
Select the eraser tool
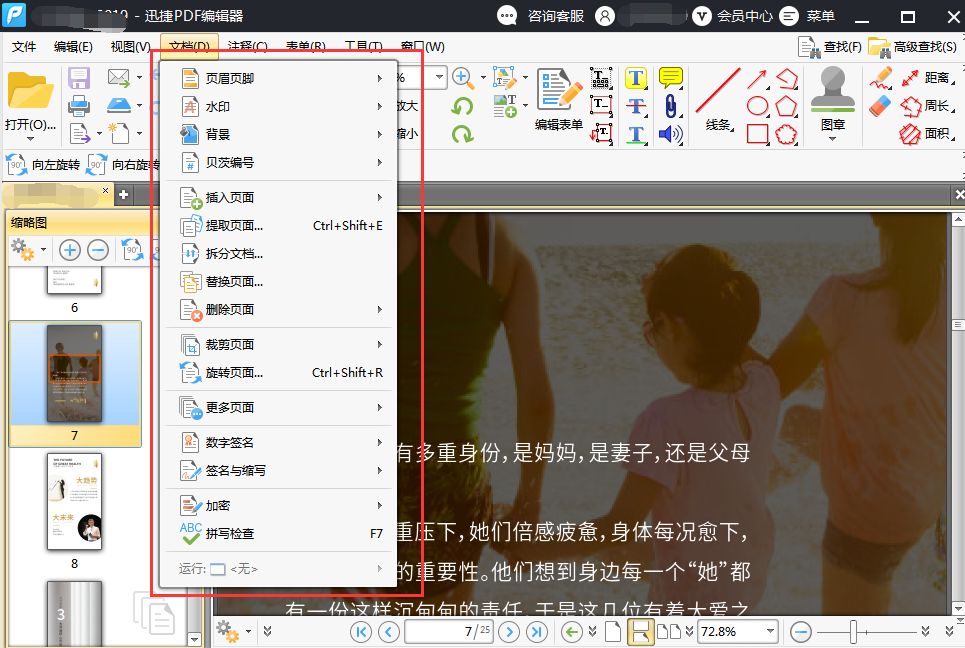(x=881, y=106)
